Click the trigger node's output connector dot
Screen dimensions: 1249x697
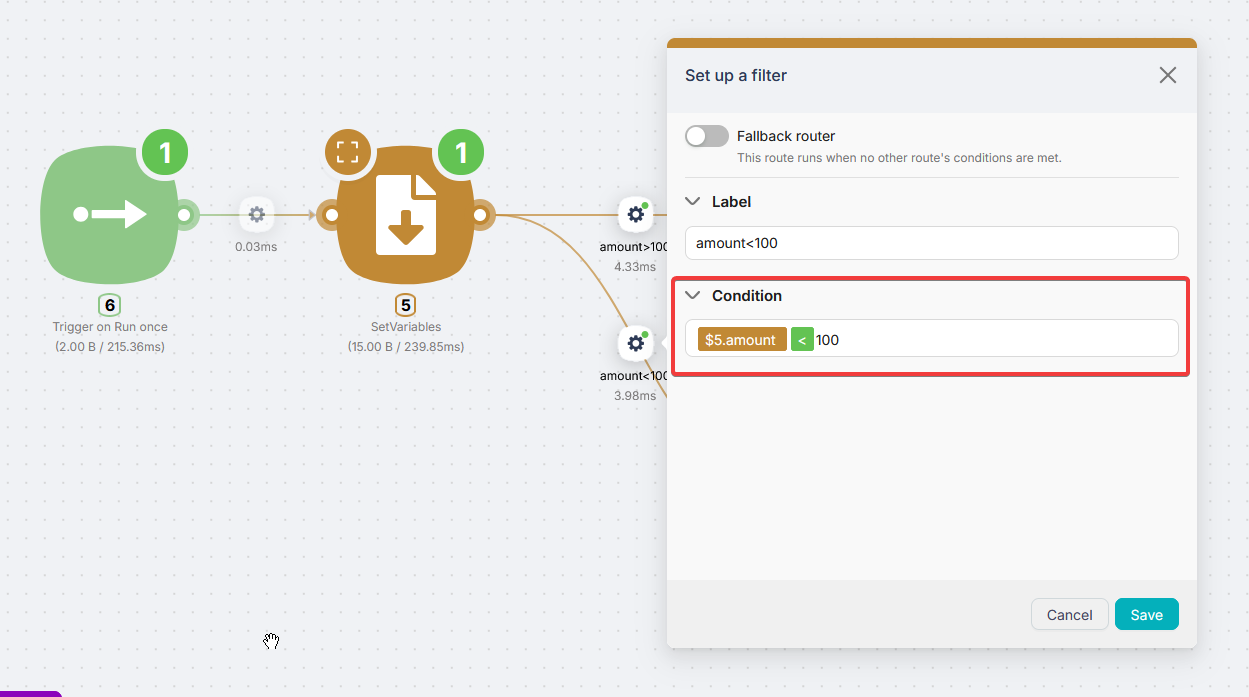pos(184,214)
